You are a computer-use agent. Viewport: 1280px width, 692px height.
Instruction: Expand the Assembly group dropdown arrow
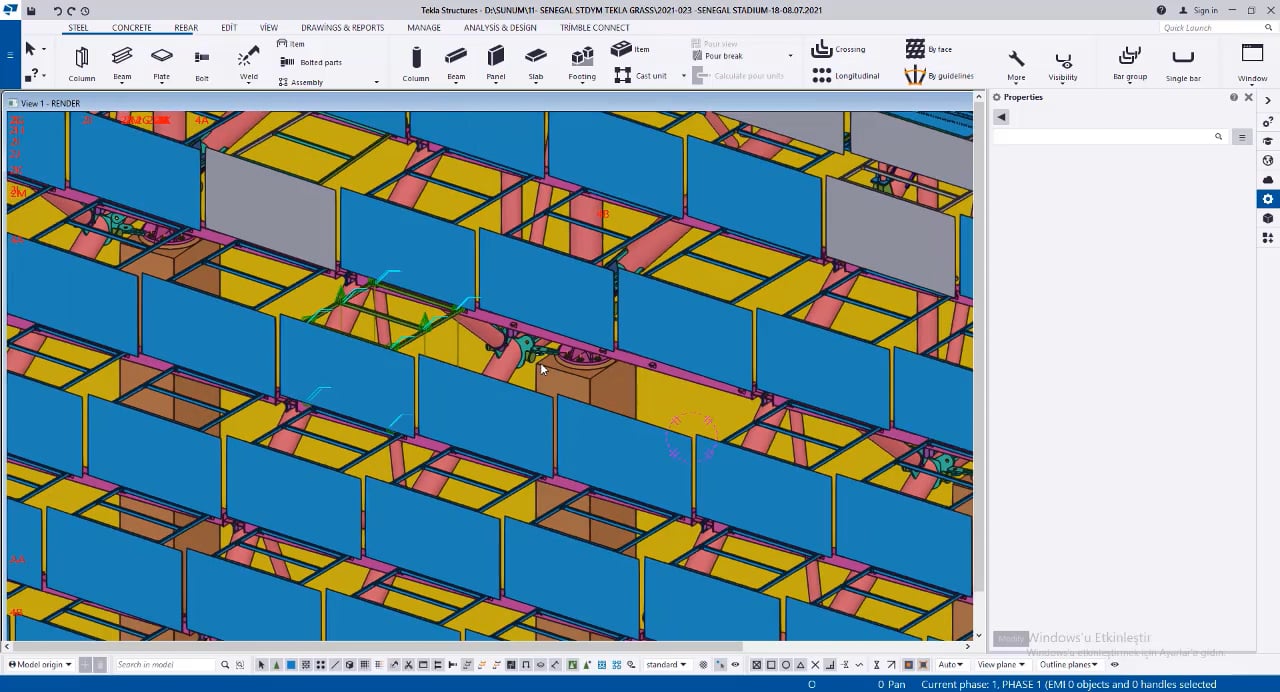tap(376, 82)
